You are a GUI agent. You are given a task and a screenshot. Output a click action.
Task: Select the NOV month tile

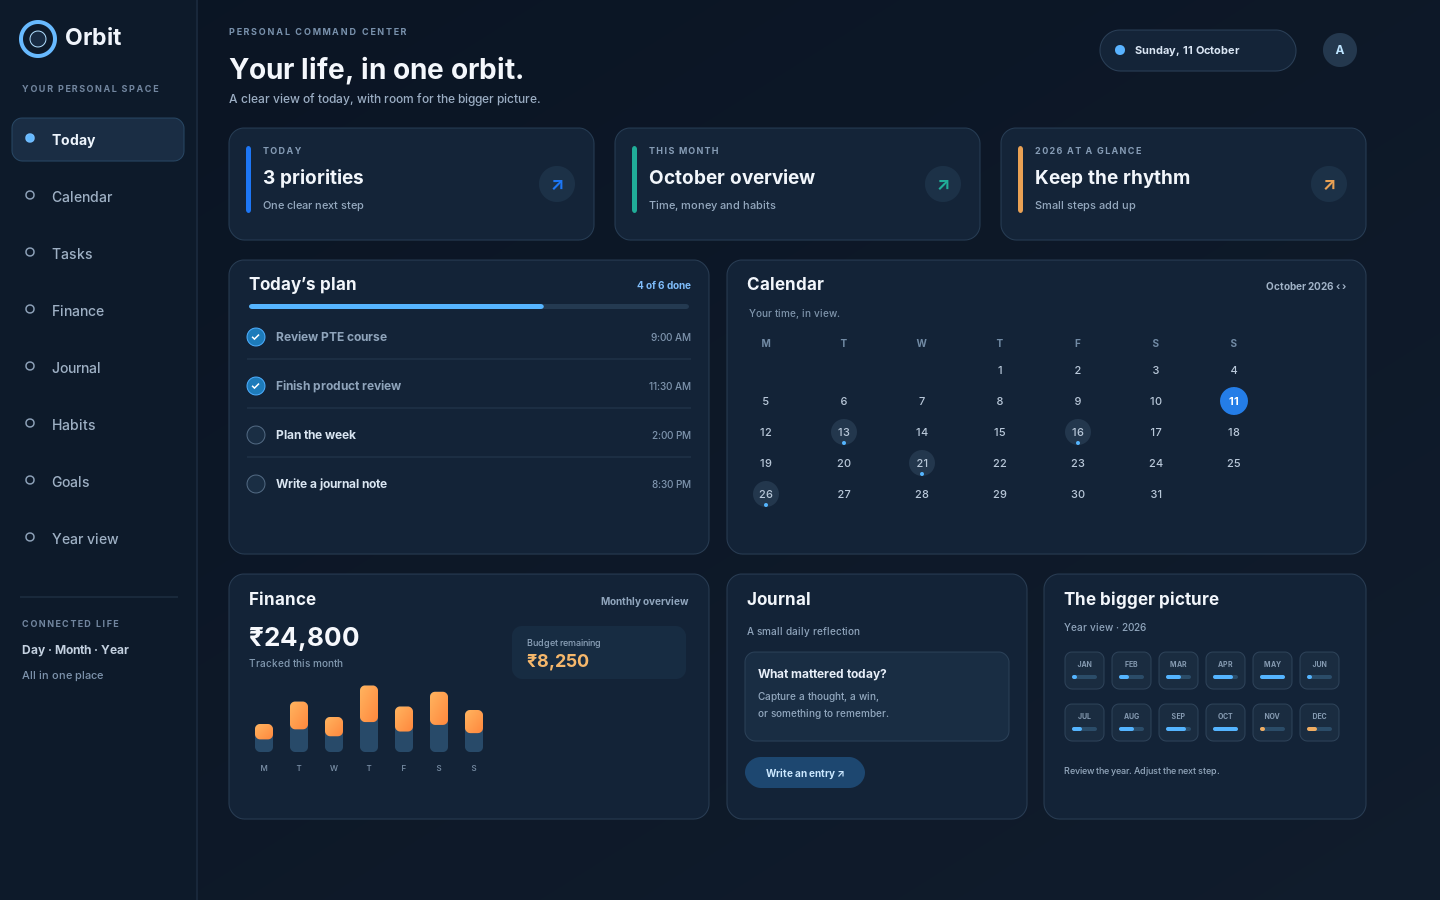pos(1272,722)
